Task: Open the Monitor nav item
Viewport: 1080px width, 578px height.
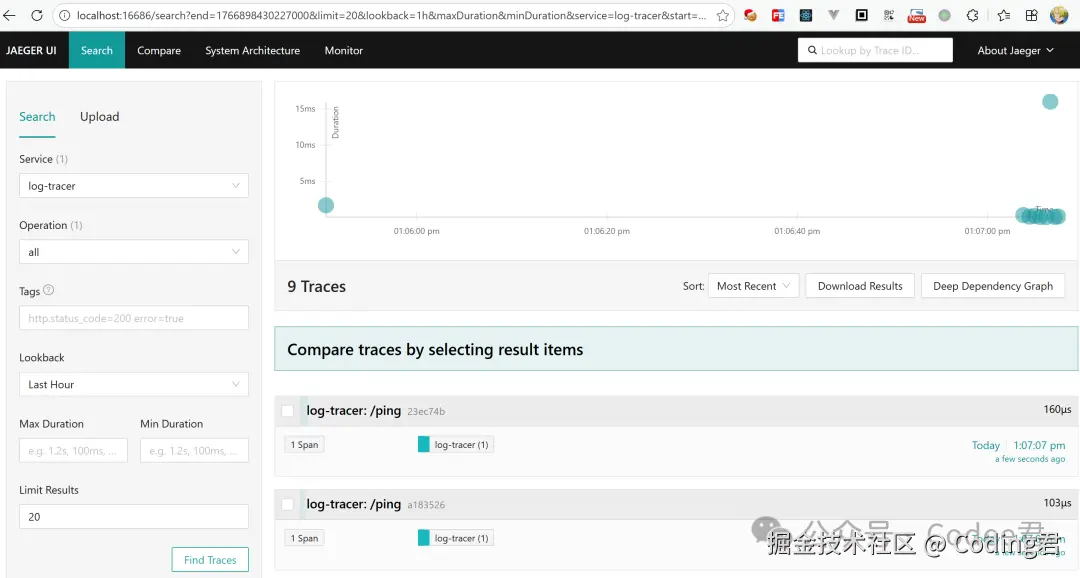Action: 343,50
